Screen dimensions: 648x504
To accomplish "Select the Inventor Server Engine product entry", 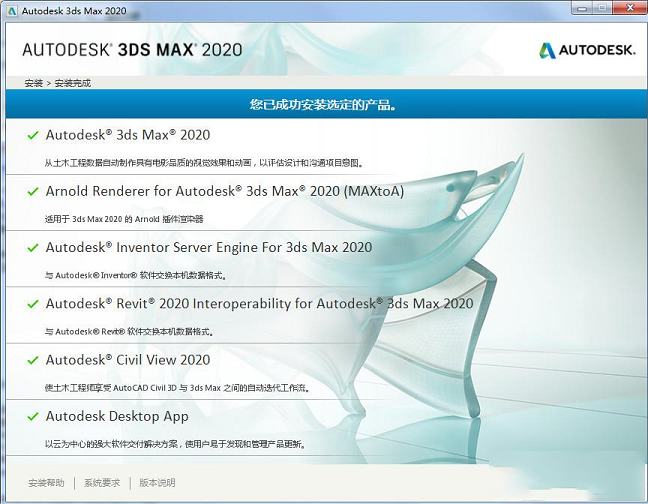I will coord(209,247).
